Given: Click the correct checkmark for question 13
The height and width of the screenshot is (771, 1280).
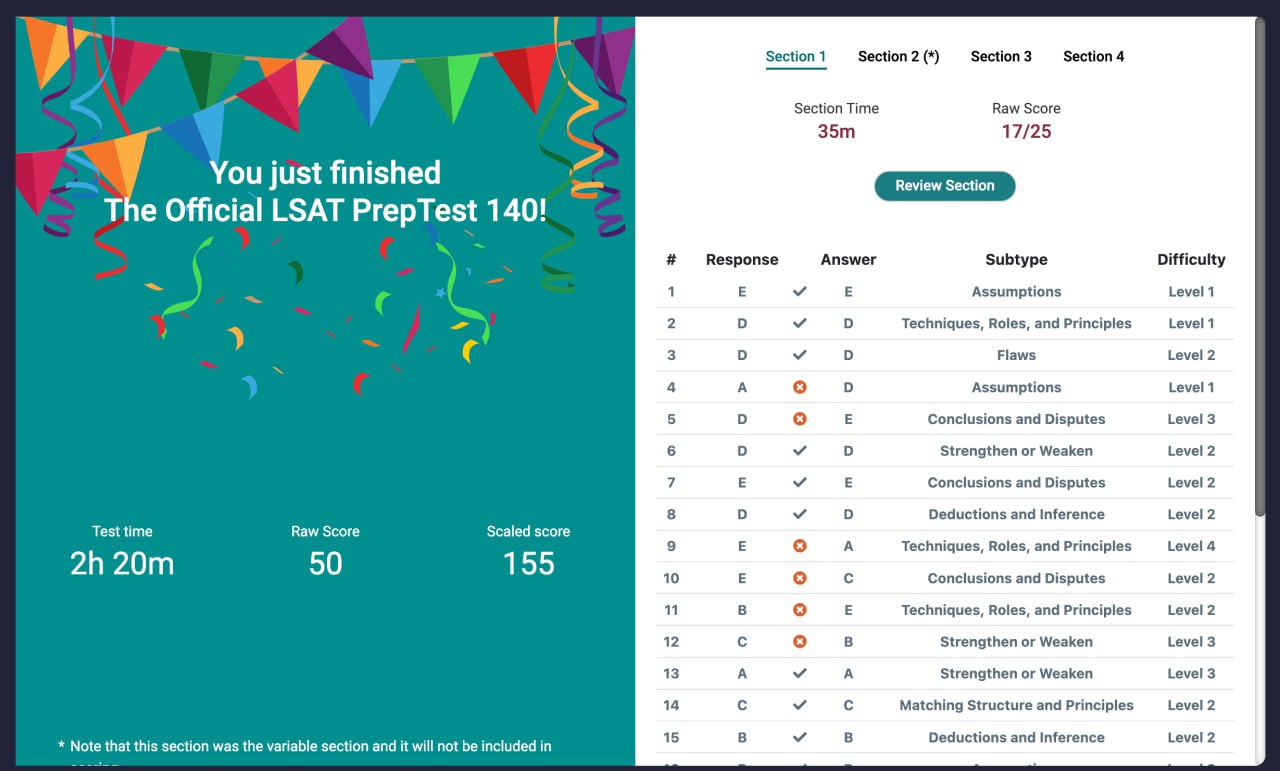Looking at the screenshot, I should tap(799, 674).
